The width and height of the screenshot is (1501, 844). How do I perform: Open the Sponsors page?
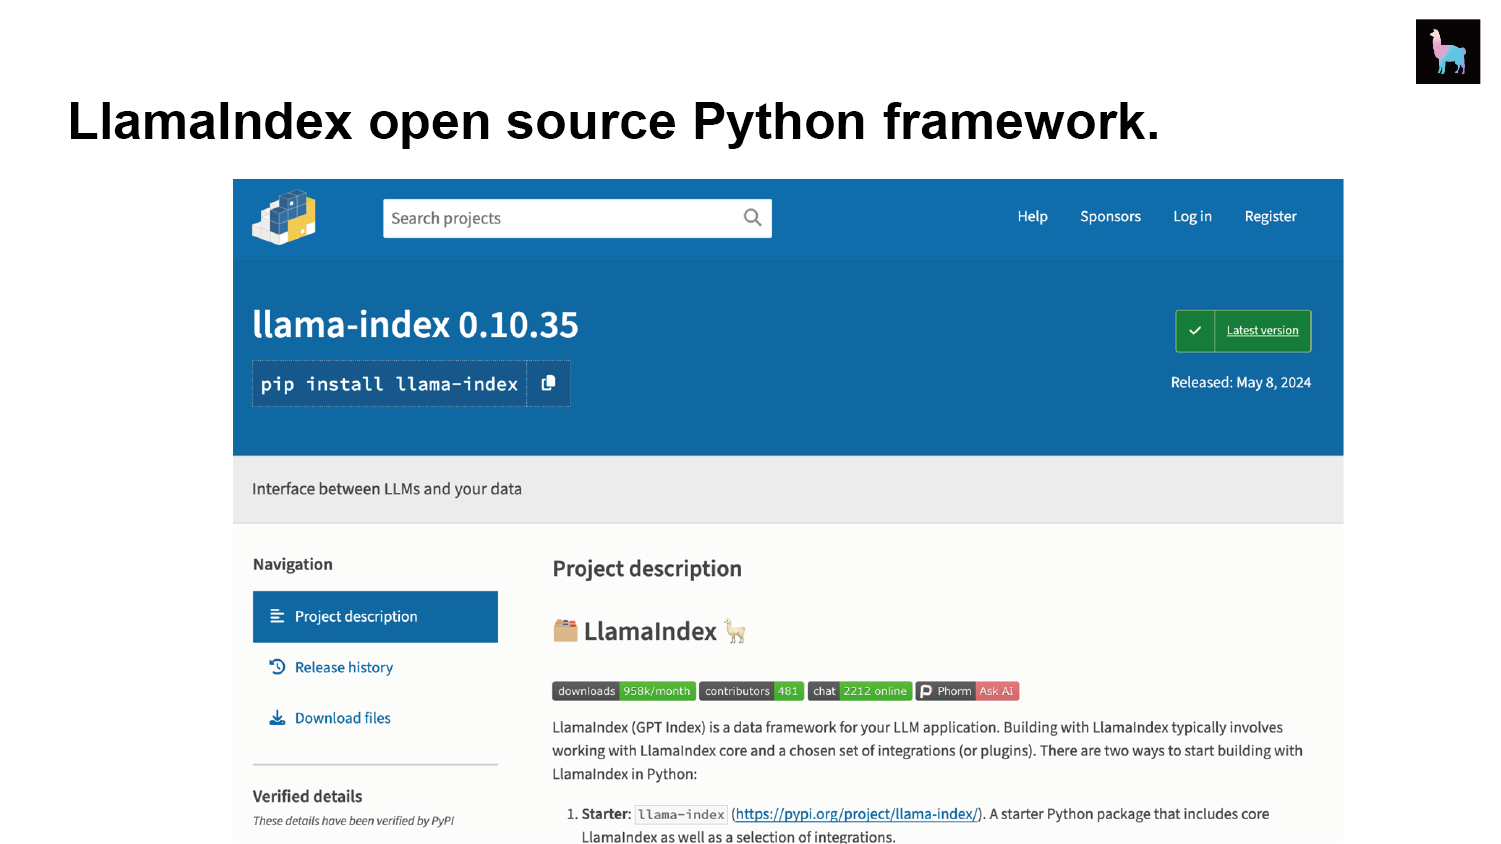point(1110,216)
